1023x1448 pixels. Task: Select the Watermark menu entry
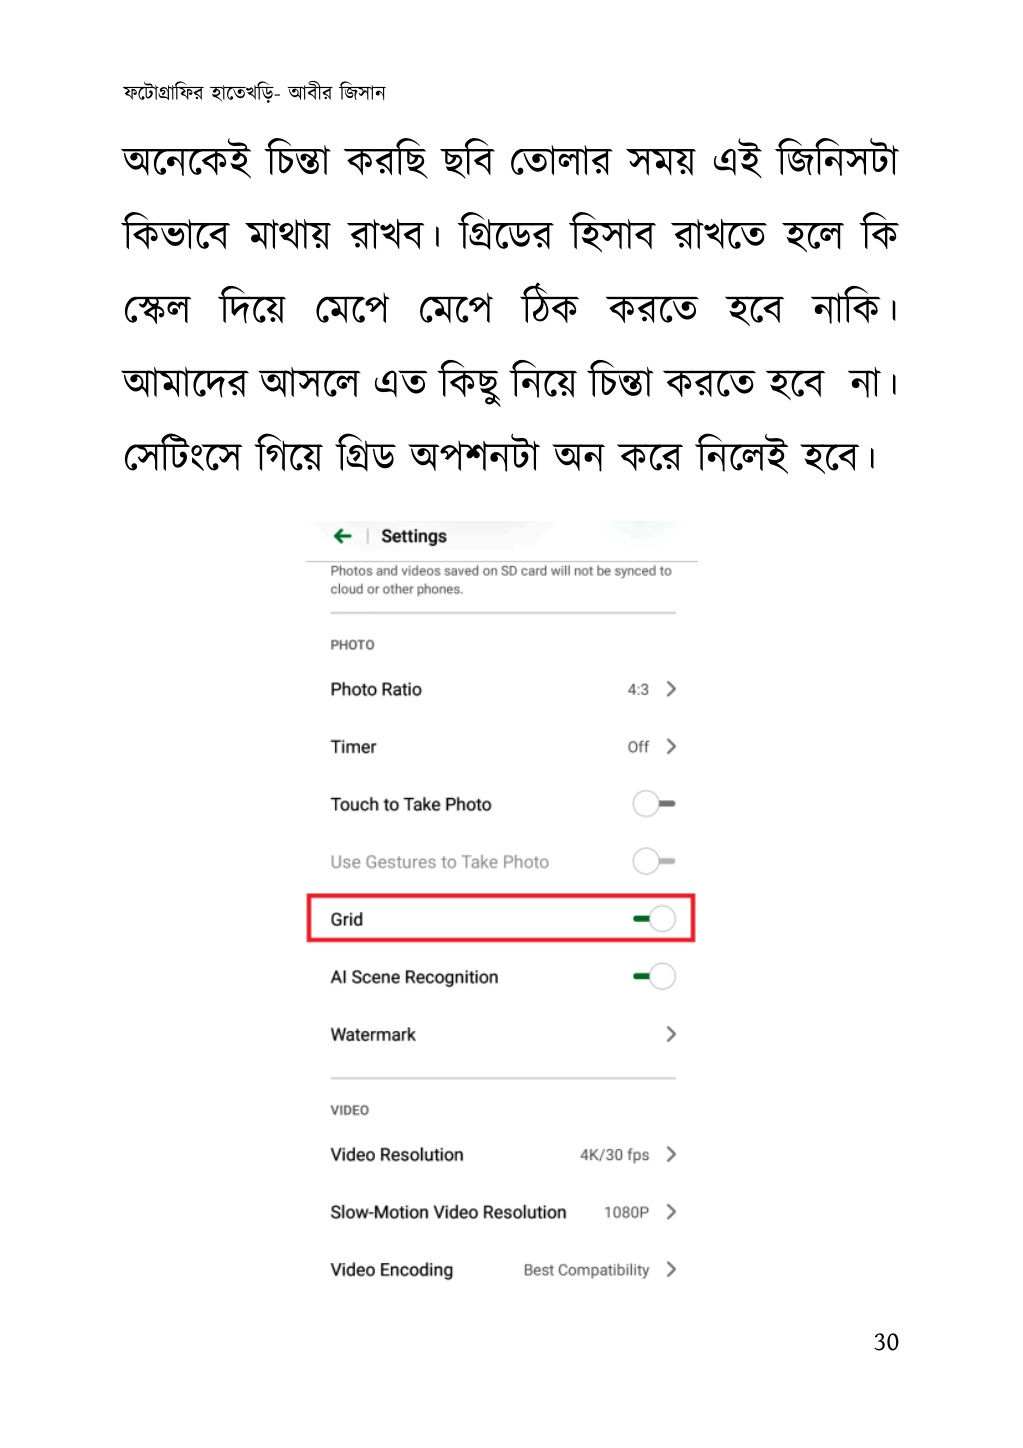point(373,1034)
